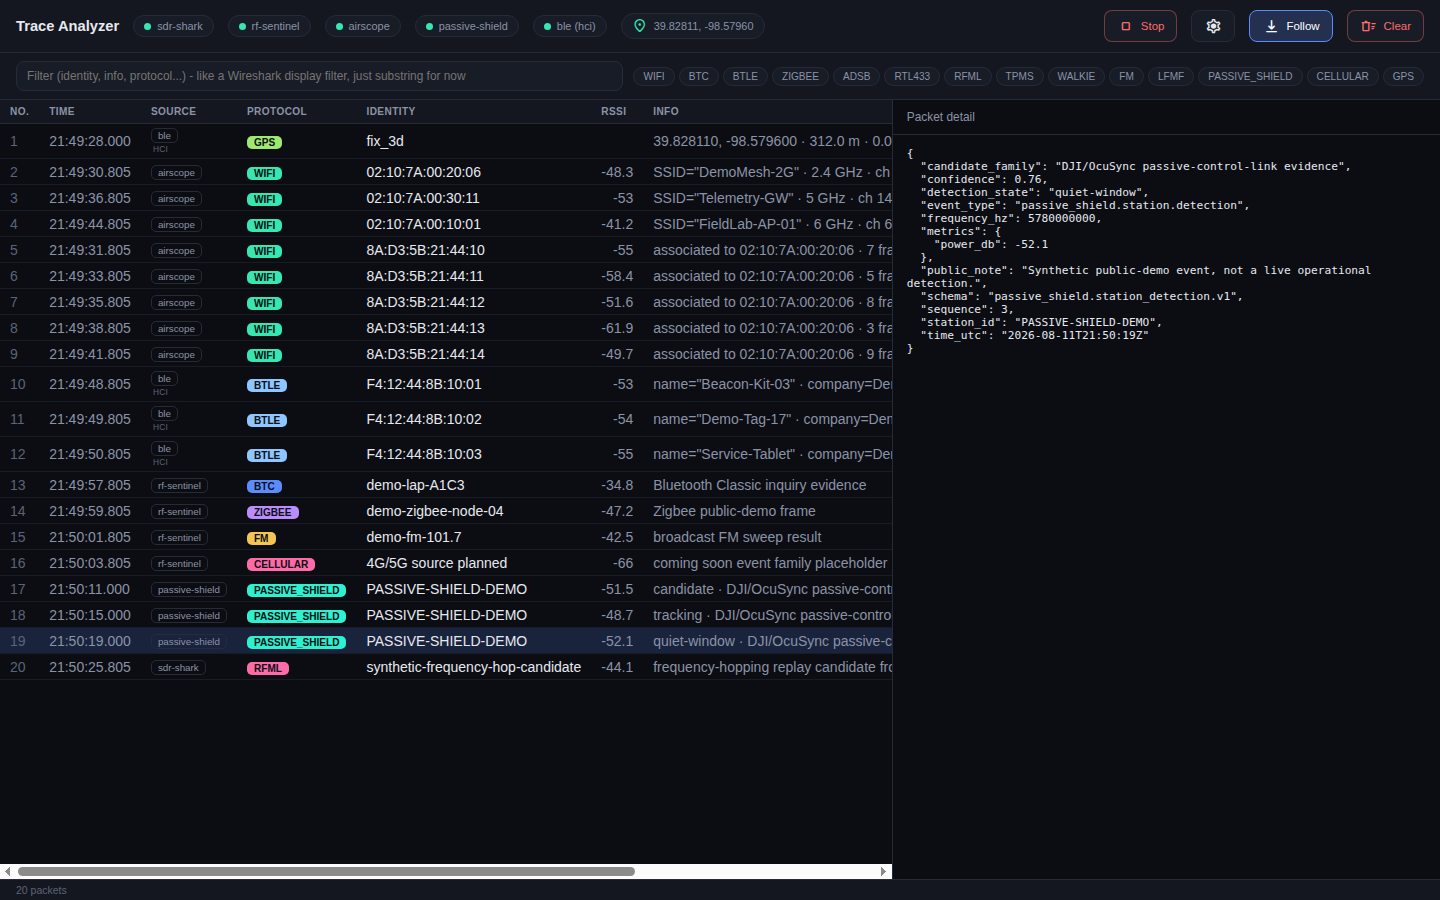1440x900 pixels.
Task: Click the Trace Analyzer title
Action: point(67,26)
